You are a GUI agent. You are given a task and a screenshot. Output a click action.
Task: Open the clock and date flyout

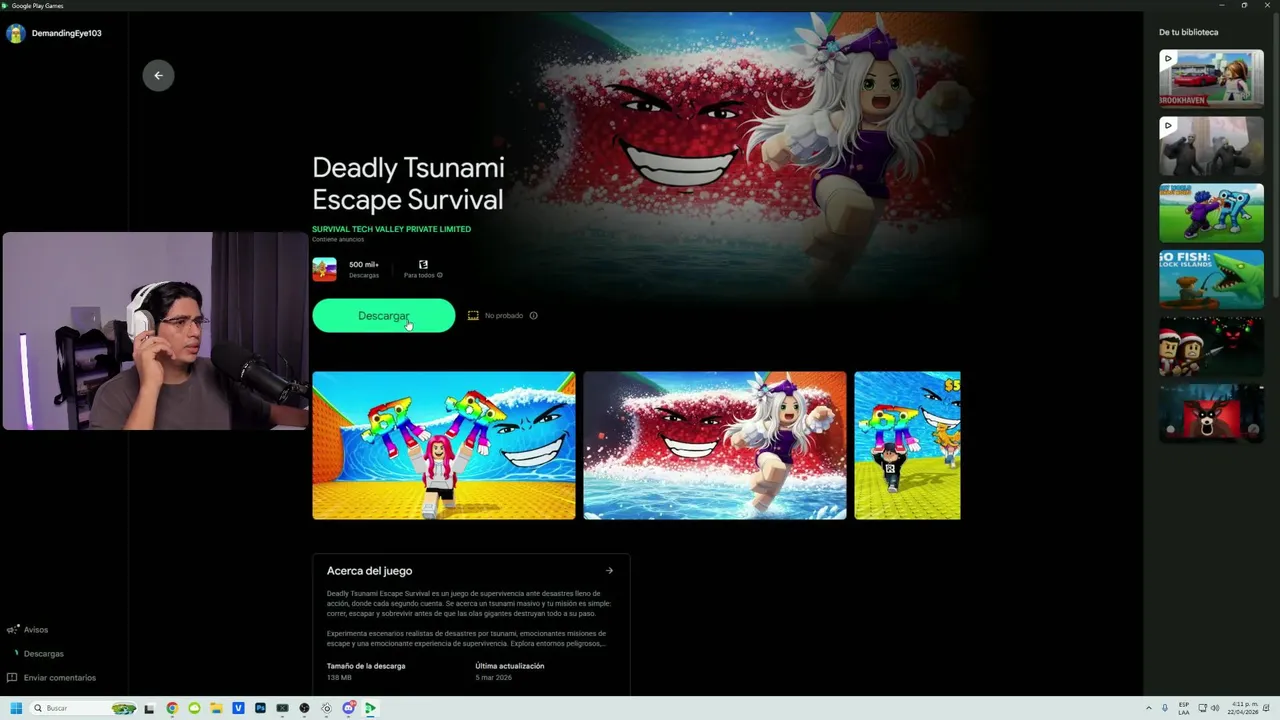point(1243,708)
